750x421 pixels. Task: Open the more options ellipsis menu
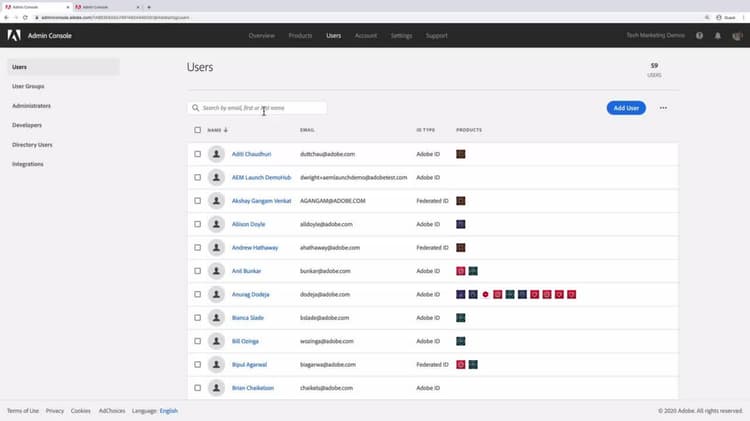pyautogui.click(x=663, y=108)
